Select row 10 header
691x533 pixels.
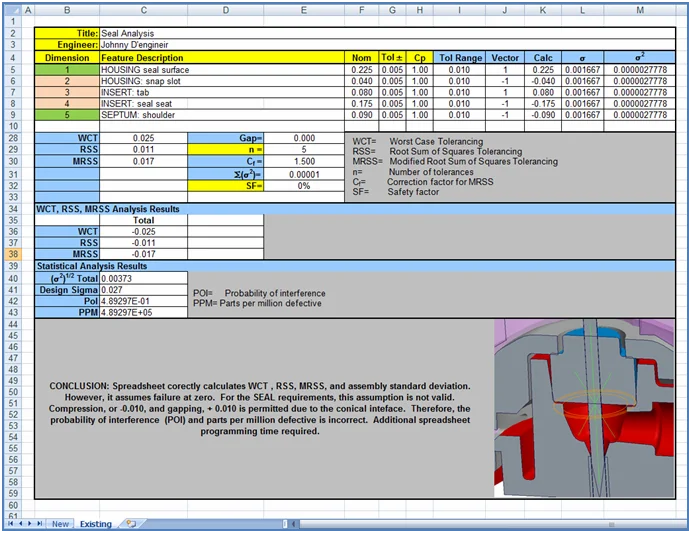click(13, 126)
